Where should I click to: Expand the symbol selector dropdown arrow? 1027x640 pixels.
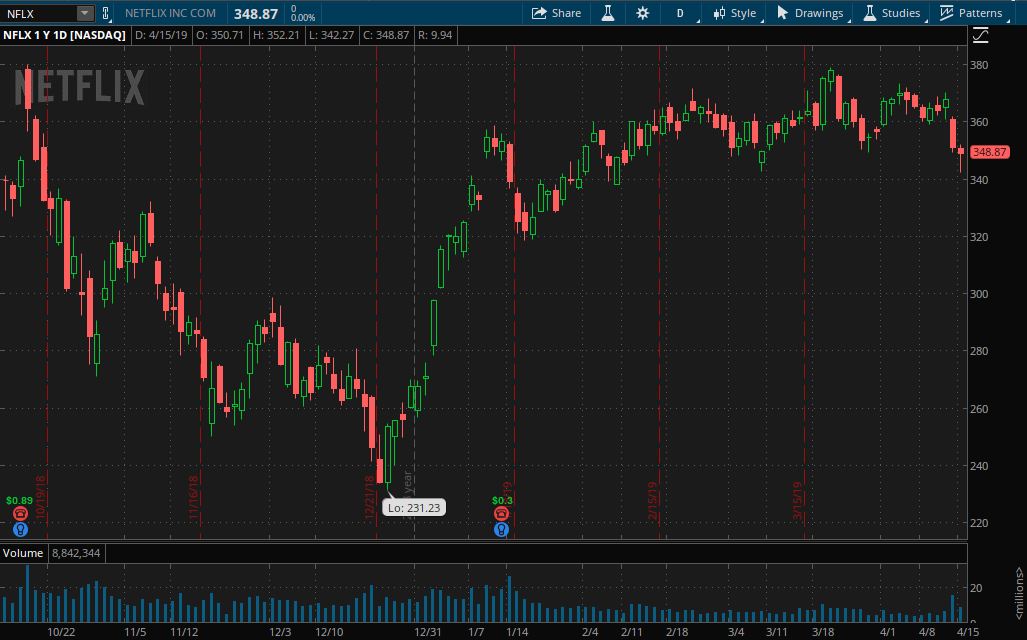tap(84, 13)
